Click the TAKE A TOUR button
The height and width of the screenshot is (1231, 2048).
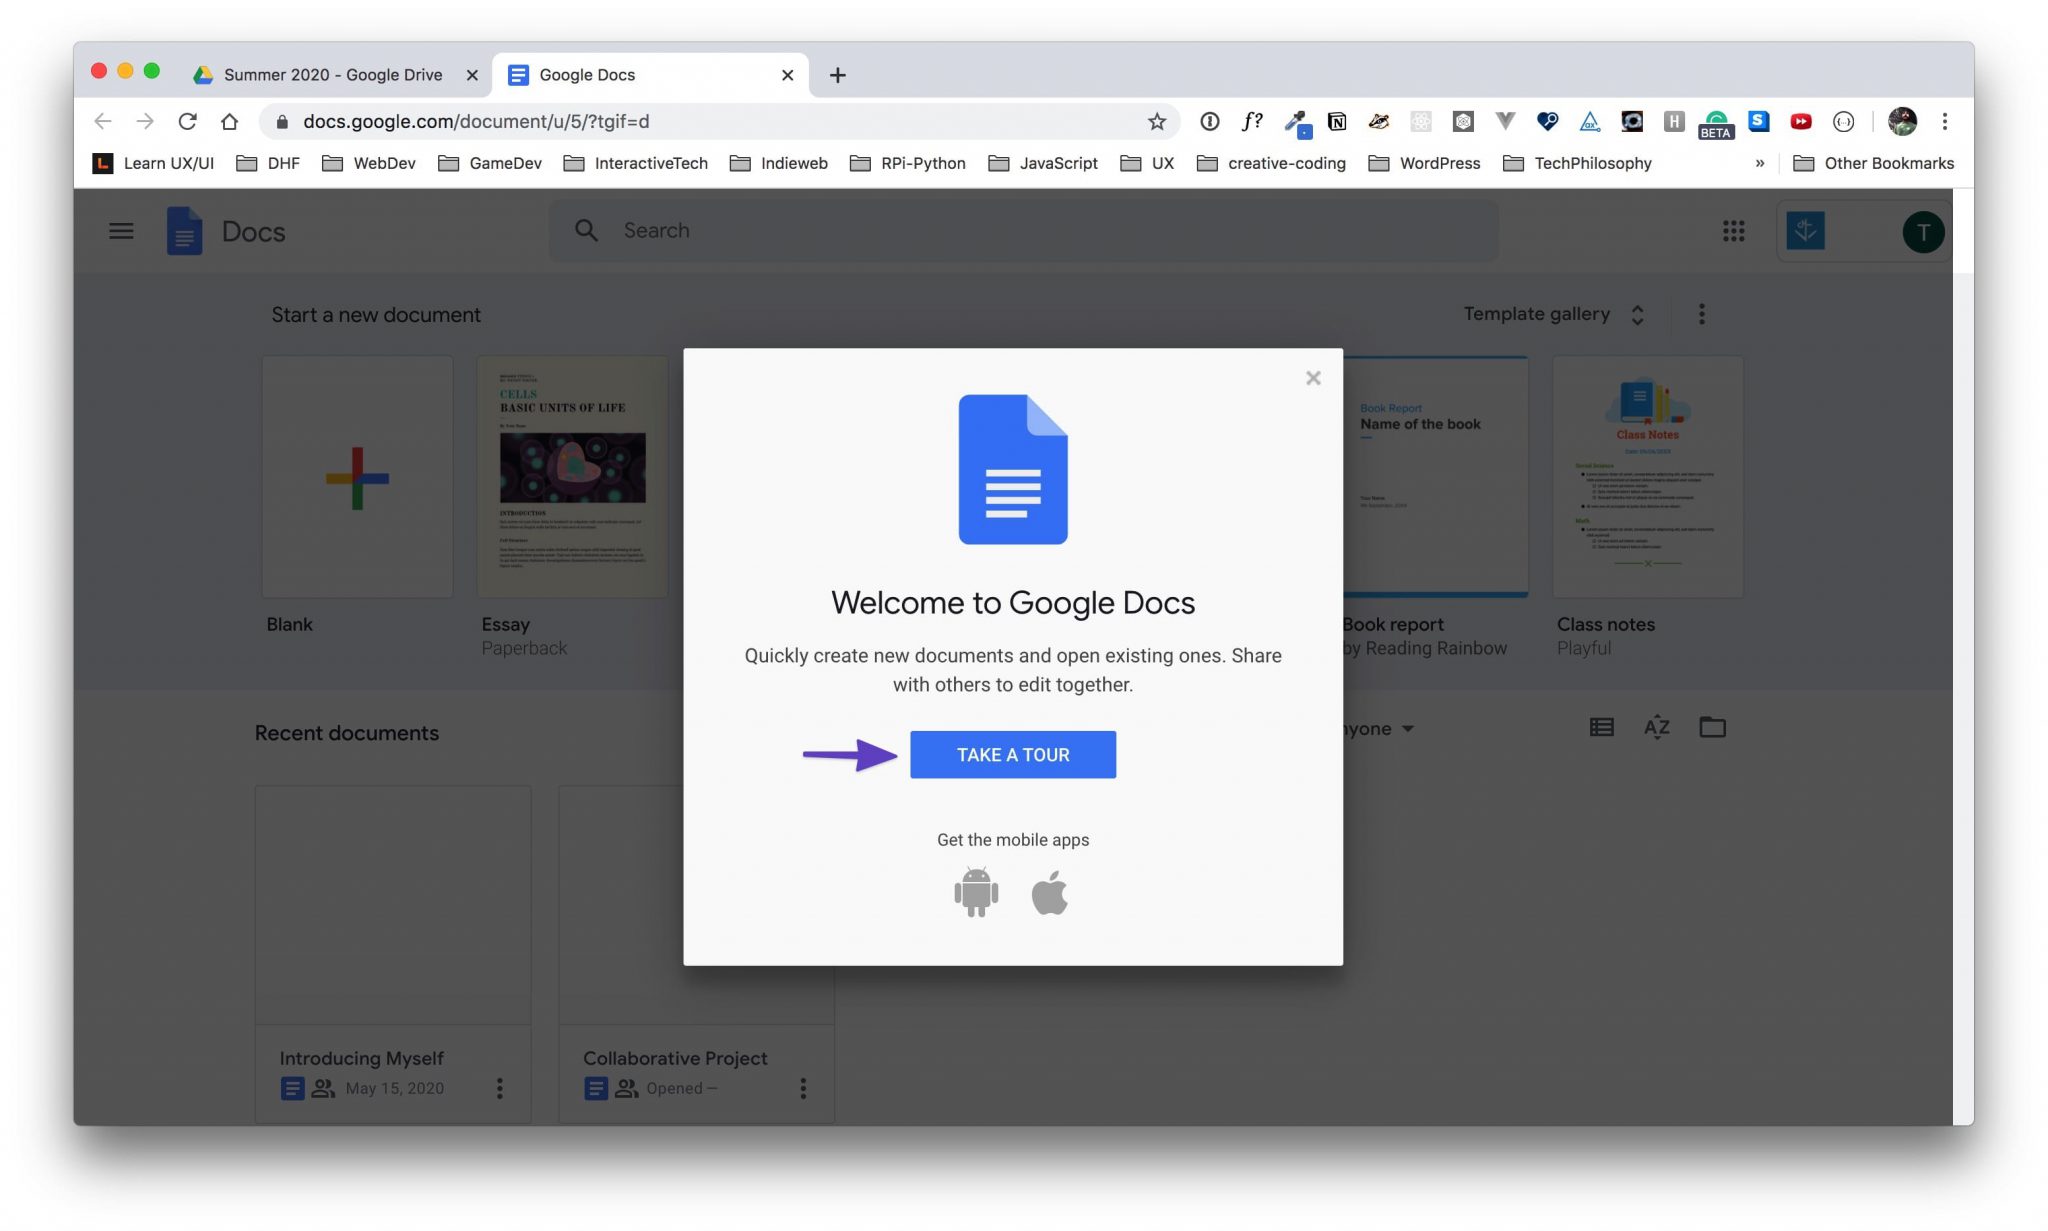(1012, 754)
